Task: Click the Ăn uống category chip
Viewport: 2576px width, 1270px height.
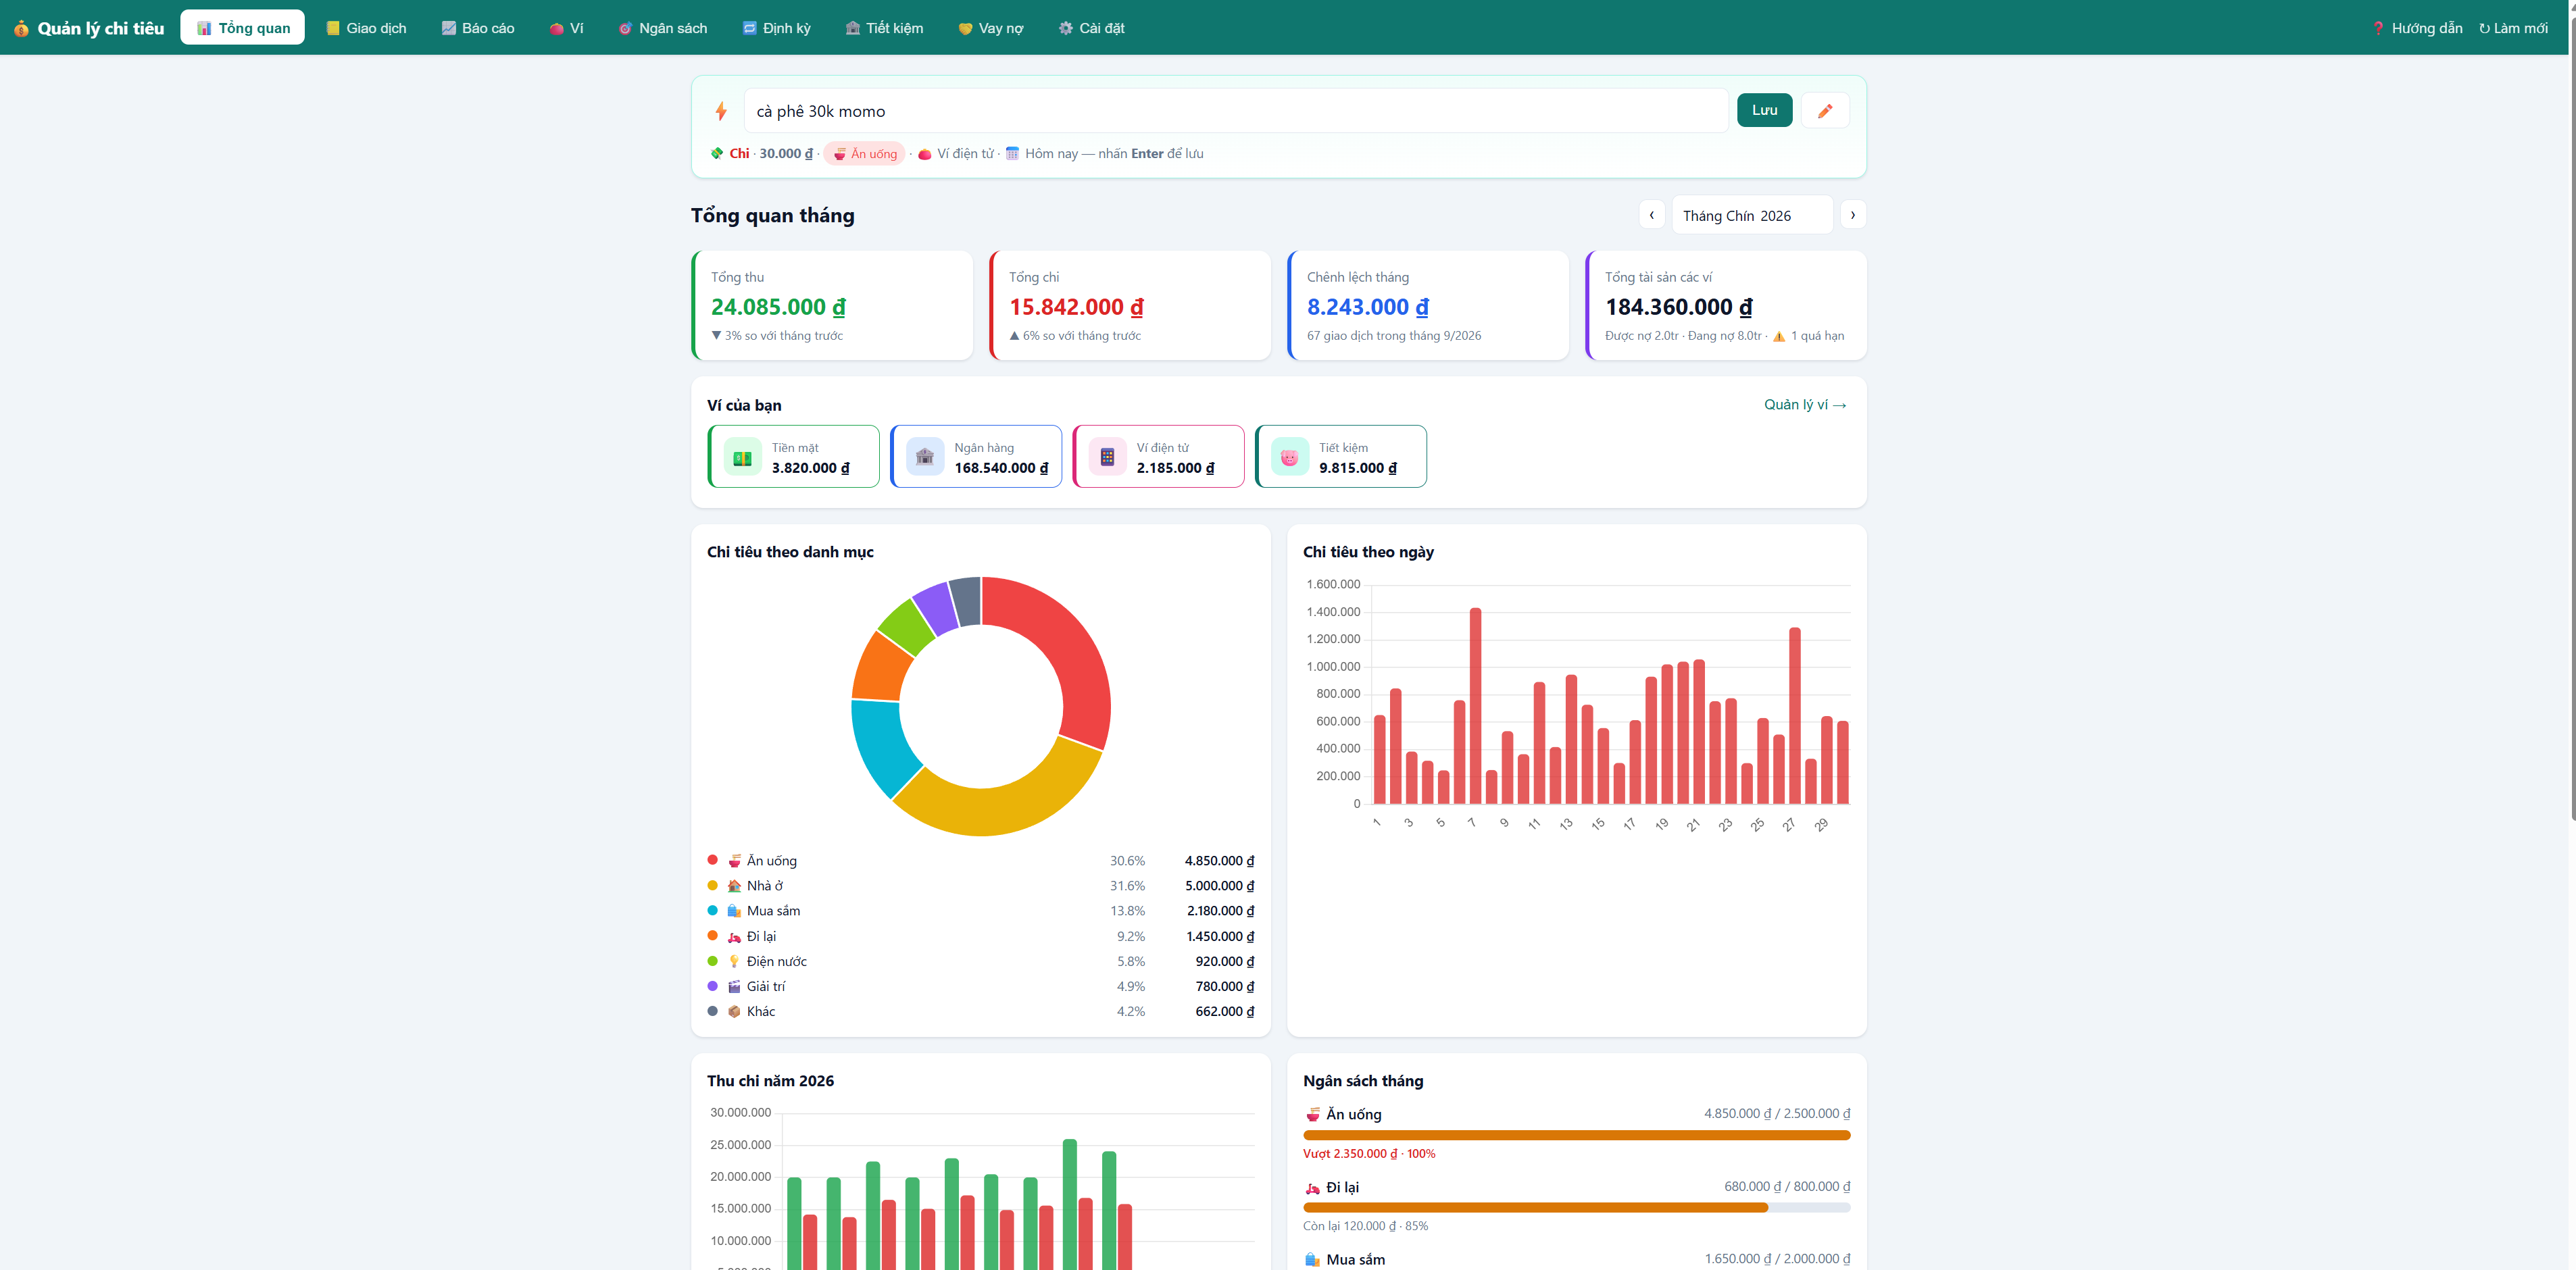Action: point(865,154)
